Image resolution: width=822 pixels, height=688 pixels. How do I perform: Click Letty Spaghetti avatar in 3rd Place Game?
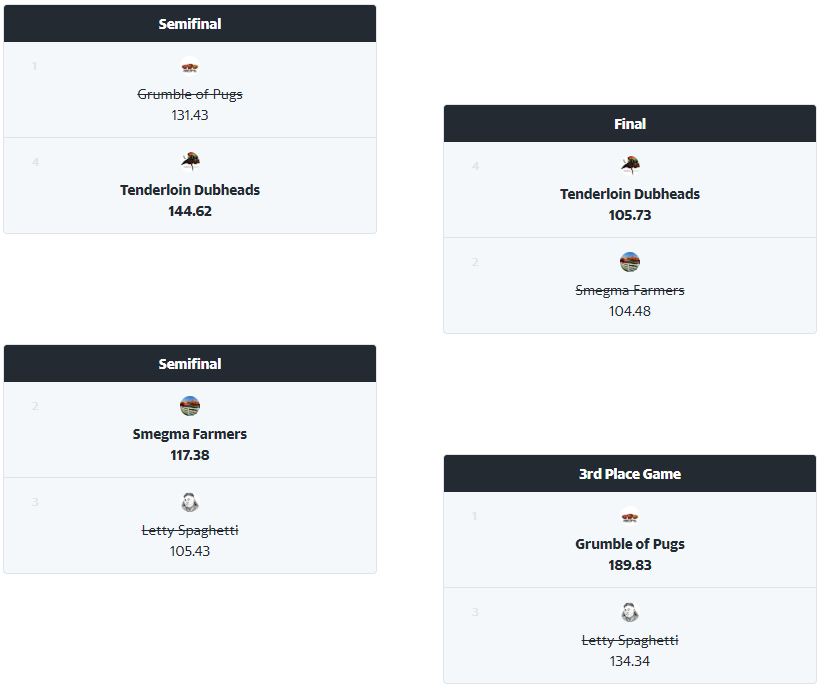coord(630,612)
